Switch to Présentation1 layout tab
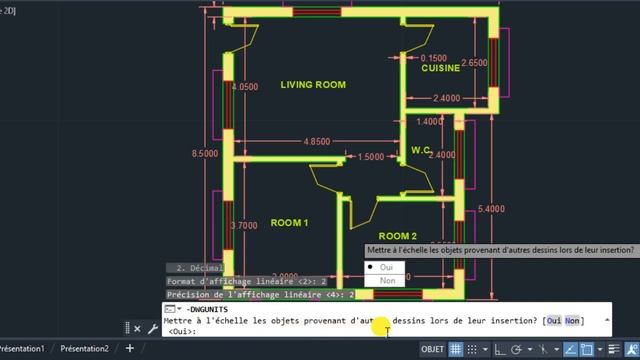640x360 pixels. pos(22,349)
